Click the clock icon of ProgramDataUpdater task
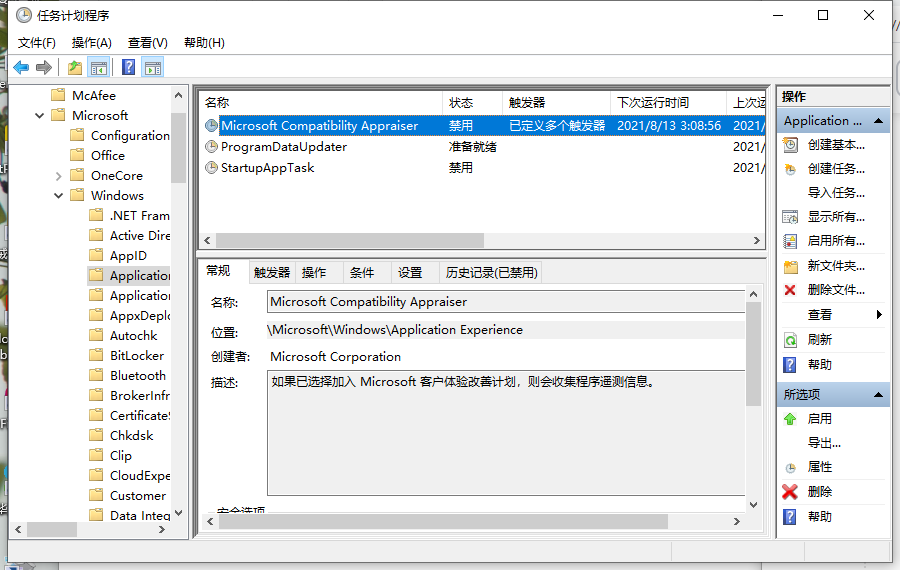The image size is (900, 570). coord(211,147)
